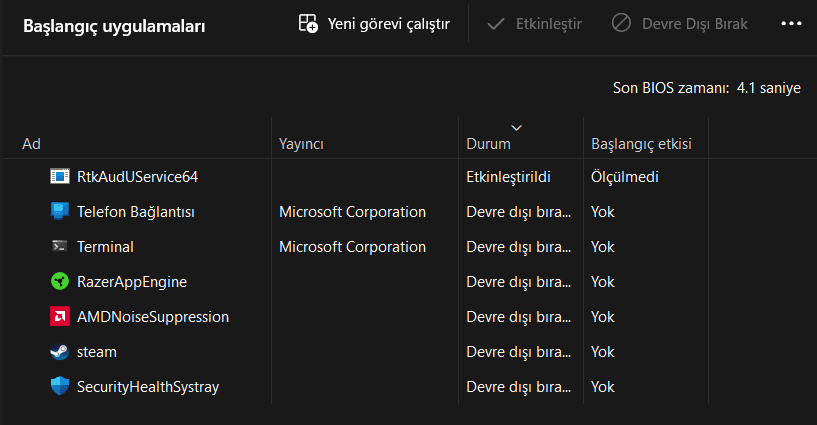Run a new task with Yeni görevi çalıştır
This screenshot has width=817, height=425.
(x=374, y=24)
